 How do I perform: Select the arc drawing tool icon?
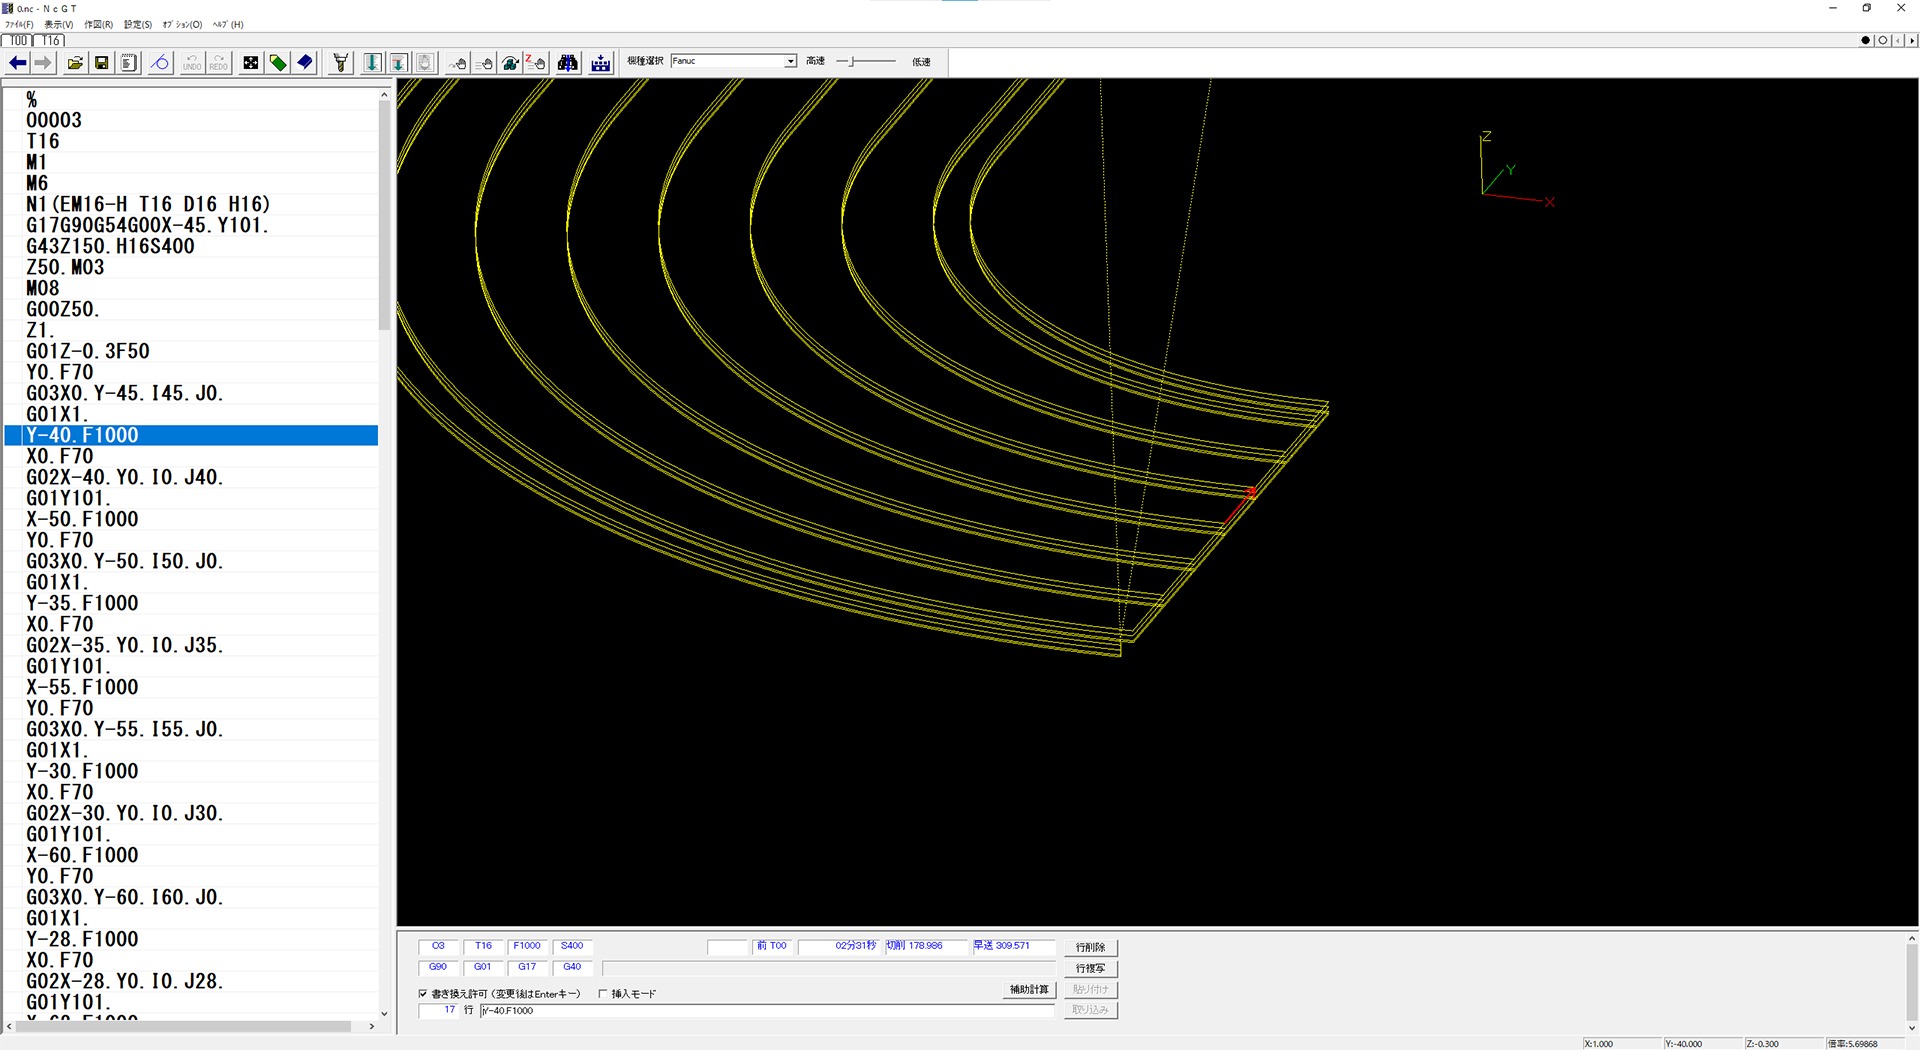pyautogui.click(x=160, y=63)
